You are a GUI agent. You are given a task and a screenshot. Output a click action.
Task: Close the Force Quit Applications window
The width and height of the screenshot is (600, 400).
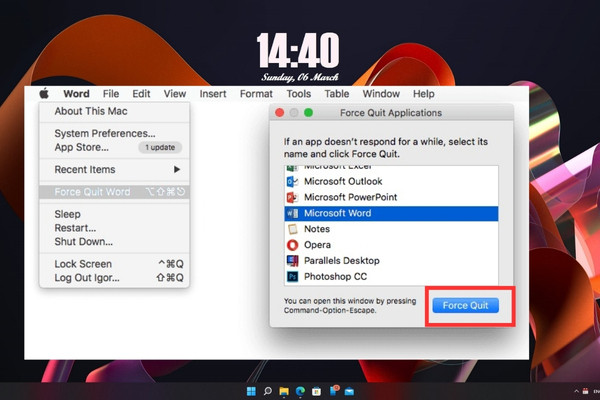pos(280,113)
